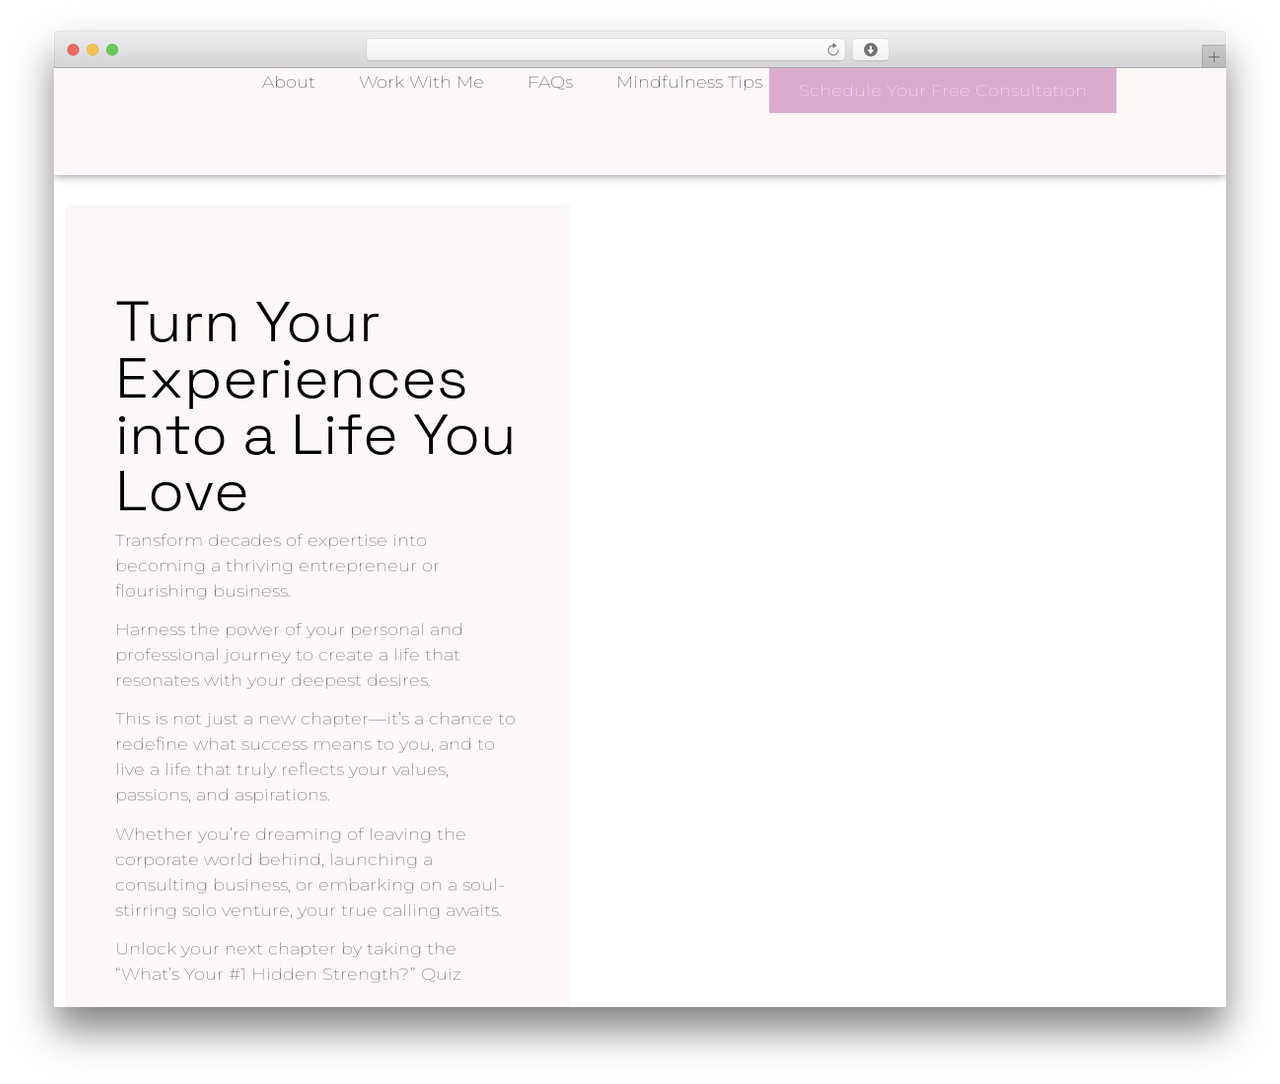Select paragraph starting "Transform decades of expertise"
This screenshot has height=1084, width=1280.
pyautogui.click(x=277, y=566)
